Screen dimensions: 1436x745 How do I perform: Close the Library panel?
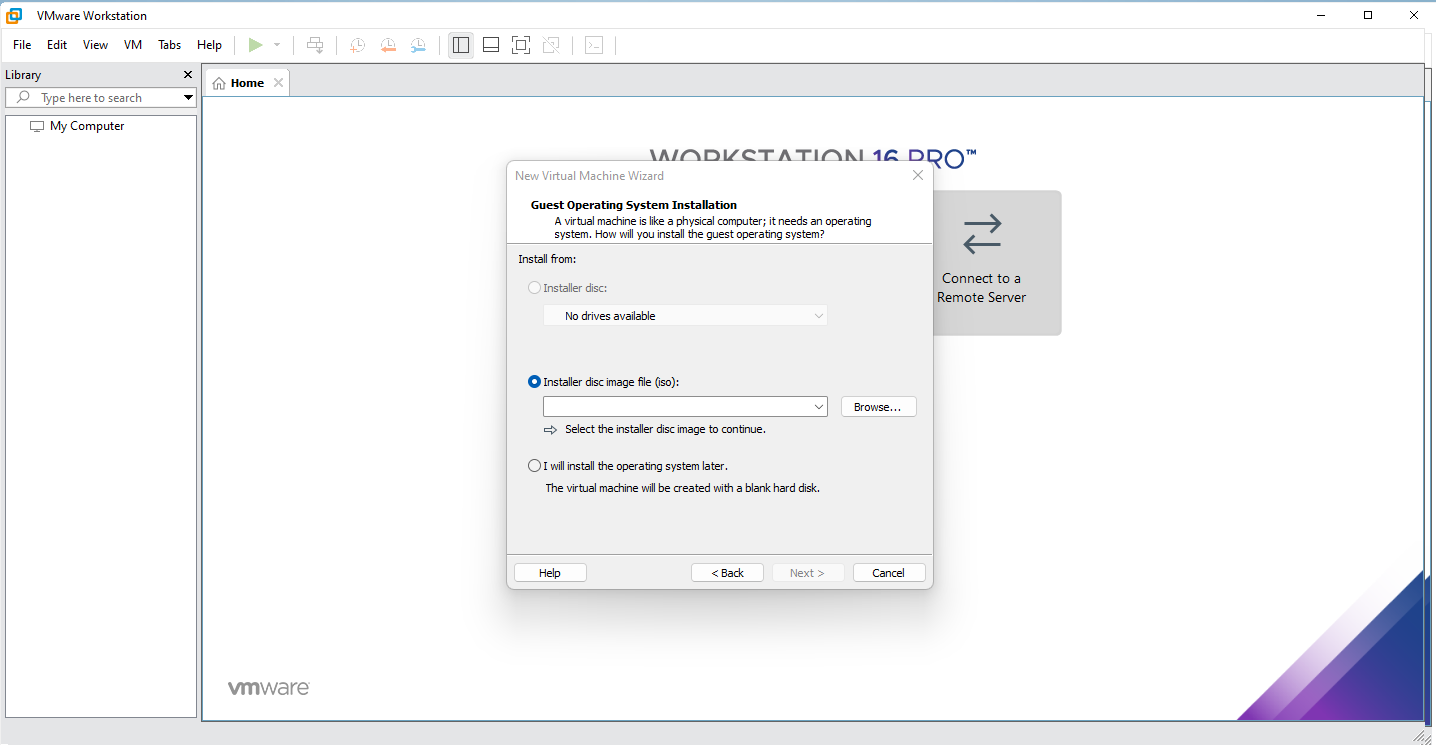coord(188,75)
